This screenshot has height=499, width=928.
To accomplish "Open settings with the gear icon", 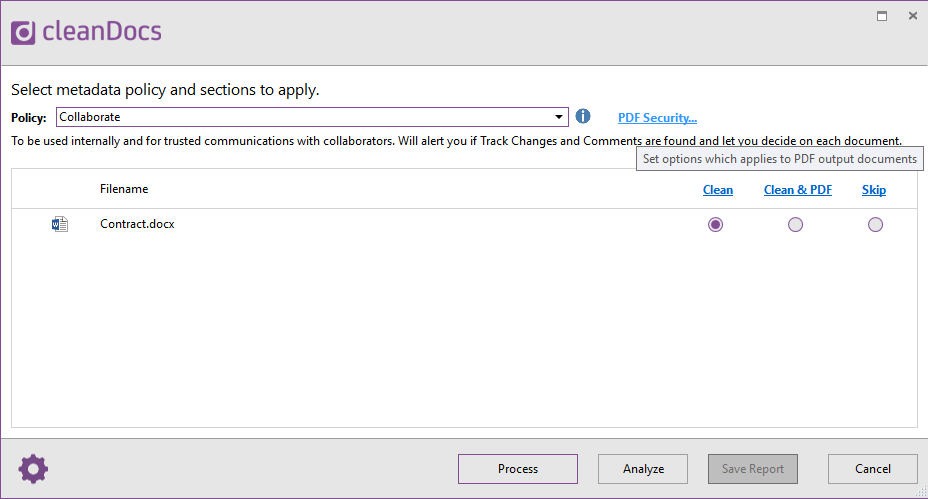I will pos(33,469).
